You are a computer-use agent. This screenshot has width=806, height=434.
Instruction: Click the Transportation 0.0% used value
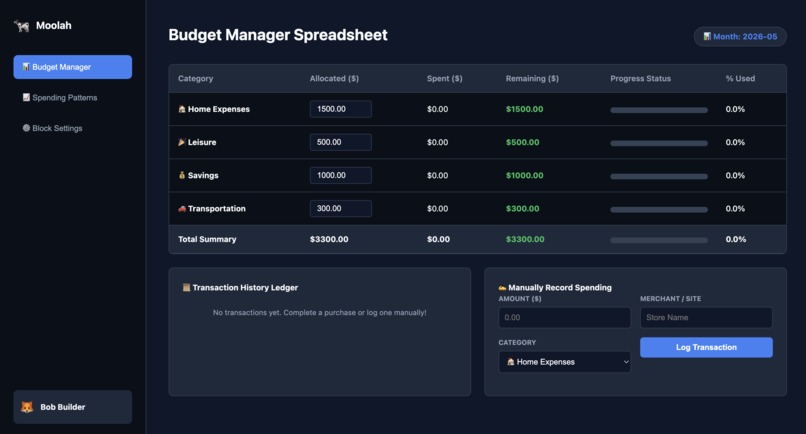[x=735, y=209]
